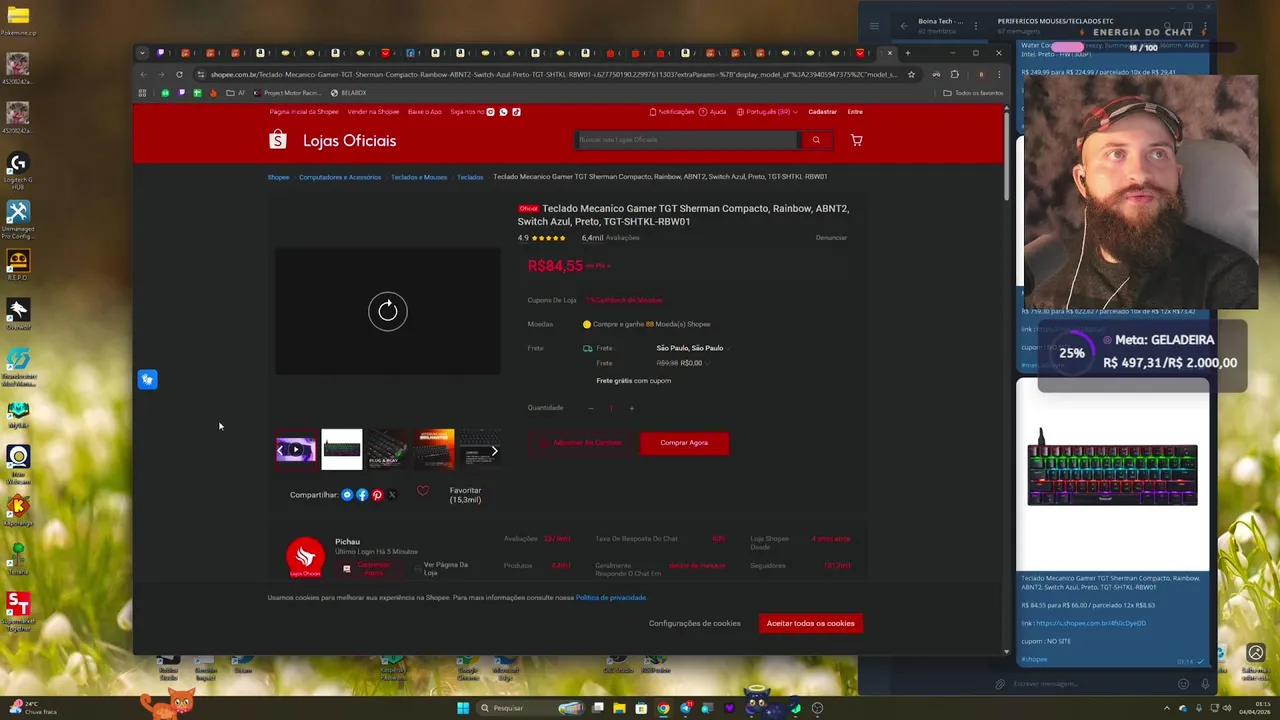Image resolution: width=1280 pixels, height=720 pixels.
Task: Open the keyboard image in Telegram chat
Action: click(x=1113, y=474)
